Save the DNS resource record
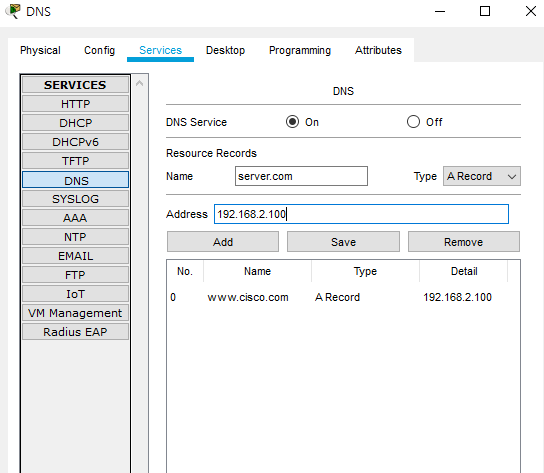The height and width of the screenshot is (473, 544). point(343,242)
